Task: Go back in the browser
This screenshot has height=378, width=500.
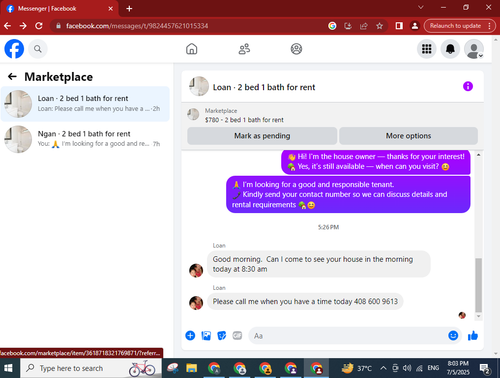Action: (x=7, y=26)
